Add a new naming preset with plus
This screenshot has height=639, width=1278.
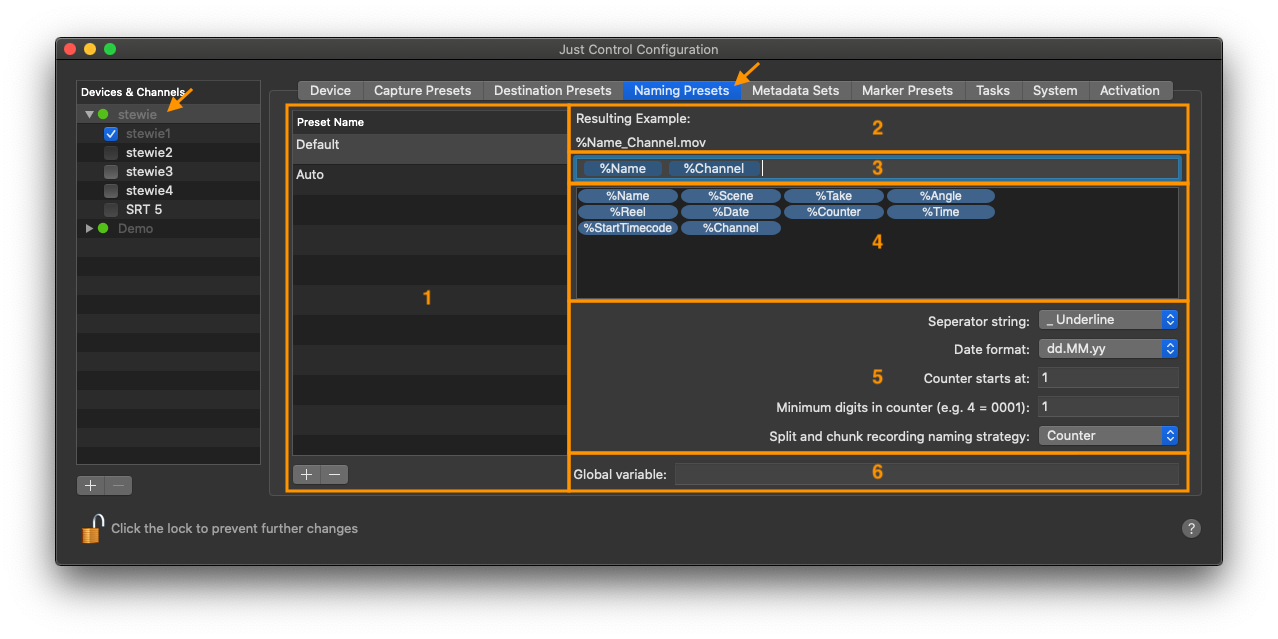click(307, 474)
